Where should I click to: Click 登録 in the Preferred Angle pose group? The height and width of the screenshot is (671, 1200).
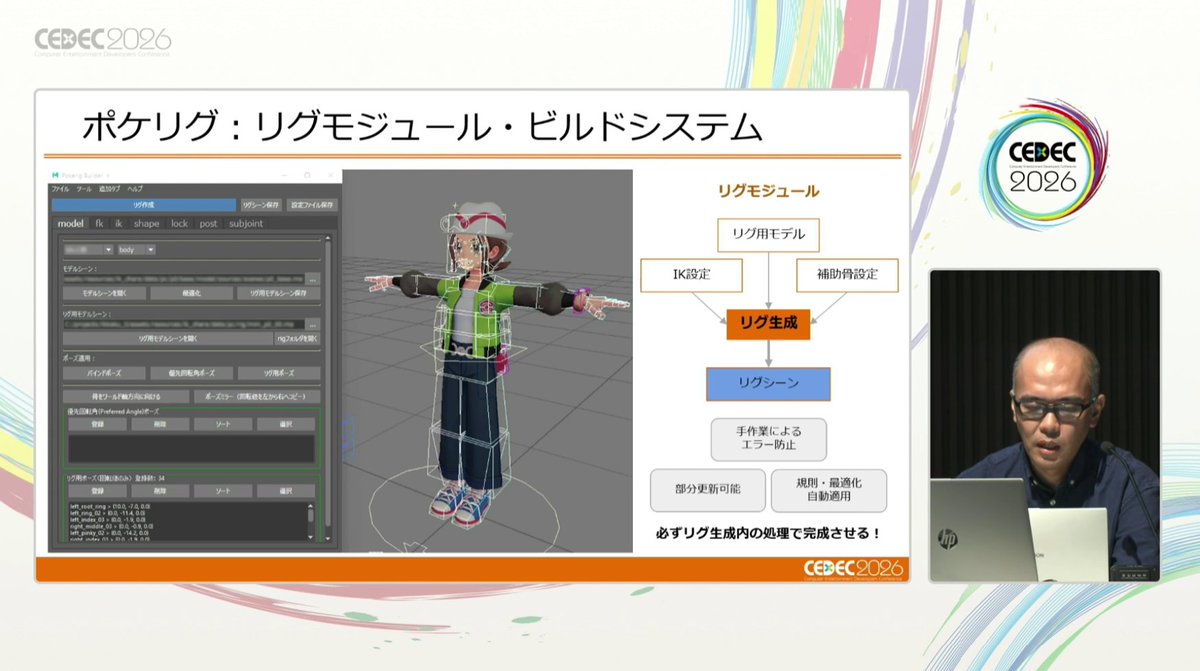97,424
